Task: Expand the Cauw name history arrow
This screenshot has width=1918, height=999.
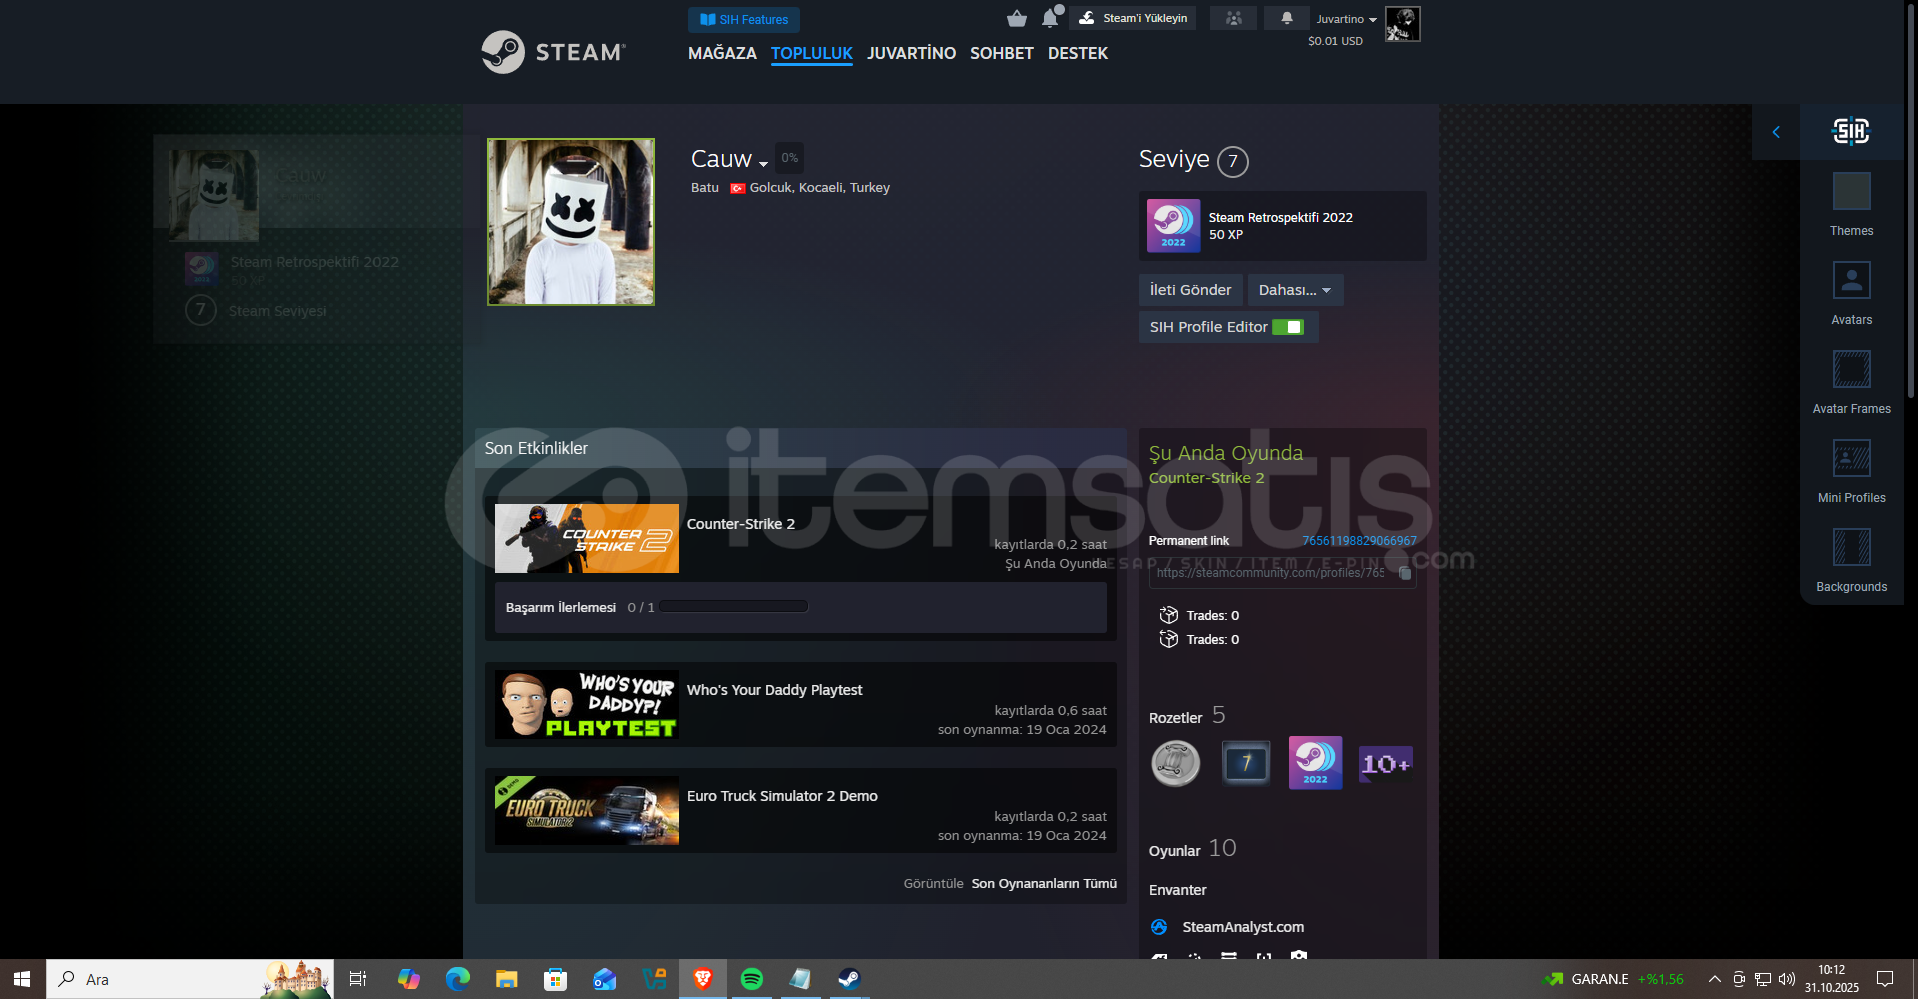Action: pos(764,163)
